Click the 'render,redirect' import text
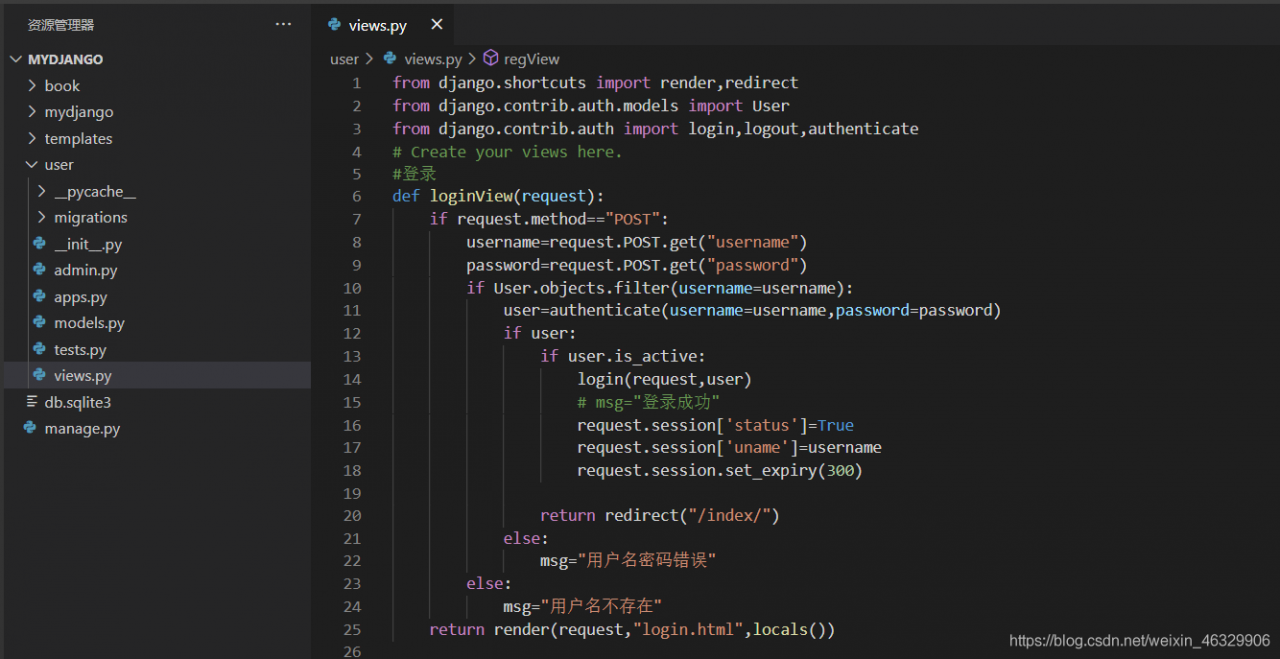 [x=729, y=83]
